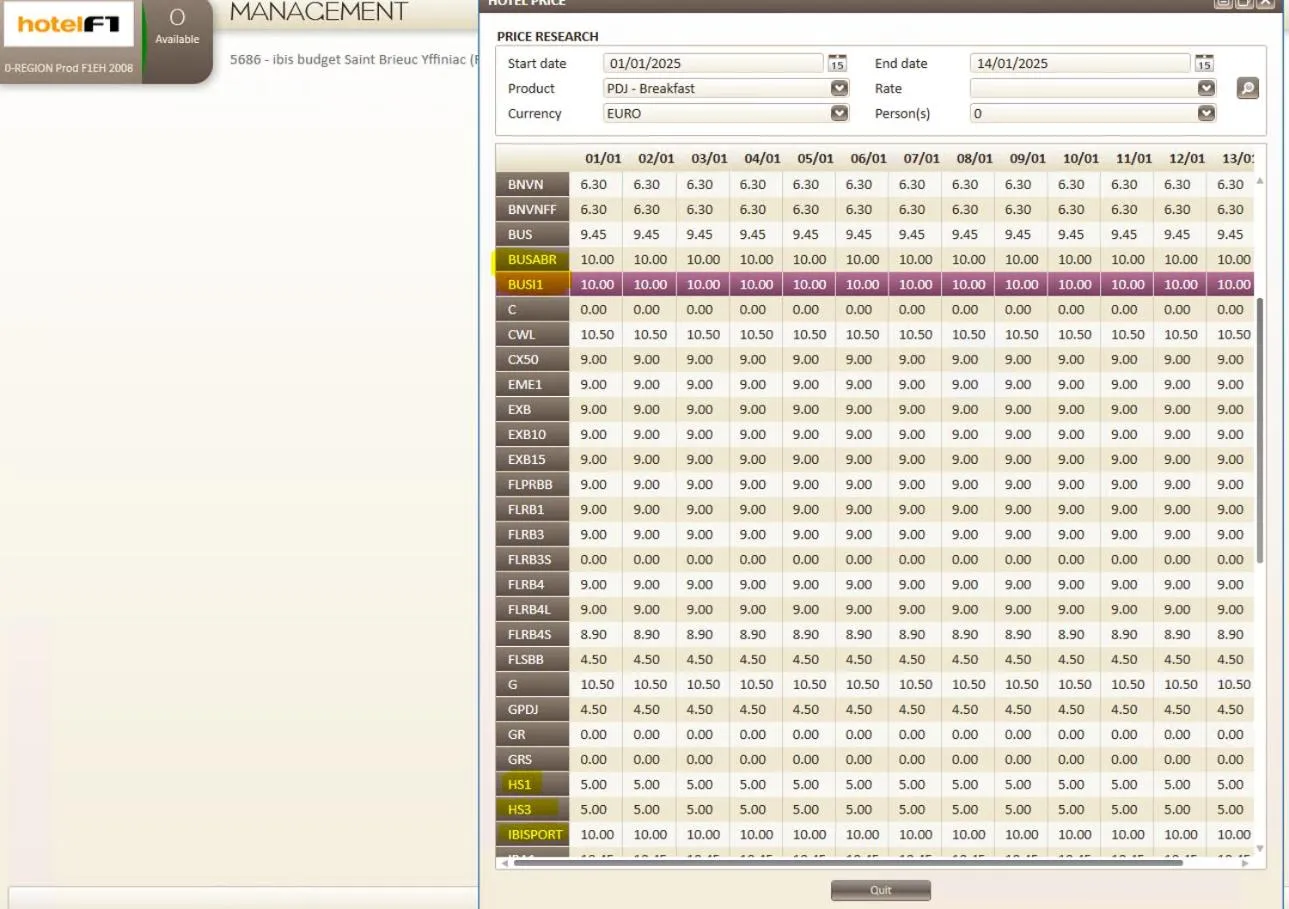Open the Start date calendar picker
The image size is (1289, 909).
(837, 63)
